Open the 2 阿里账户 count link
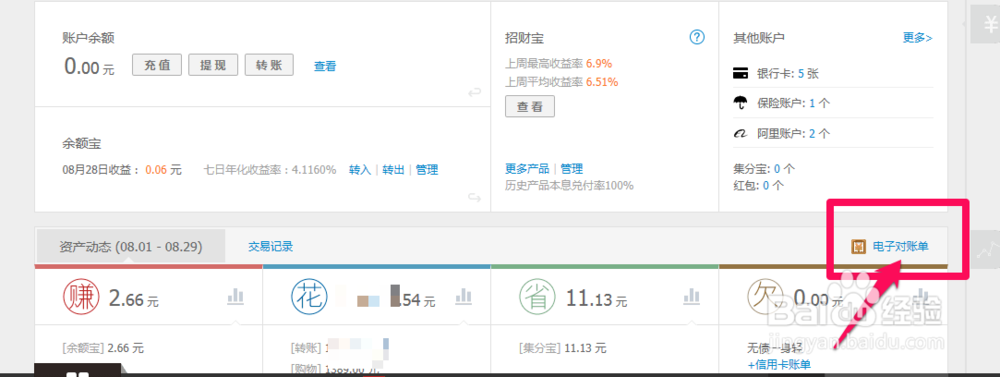The image size is (1000, 377). pos(812,134)
